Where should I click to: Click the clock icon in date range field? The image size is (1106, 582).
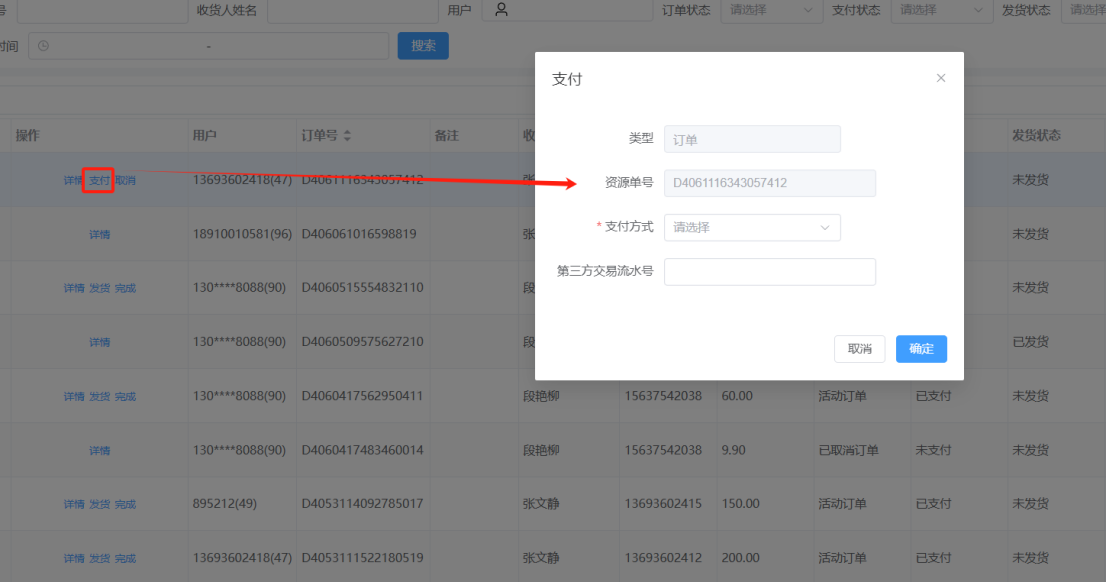tap(44, 46)
